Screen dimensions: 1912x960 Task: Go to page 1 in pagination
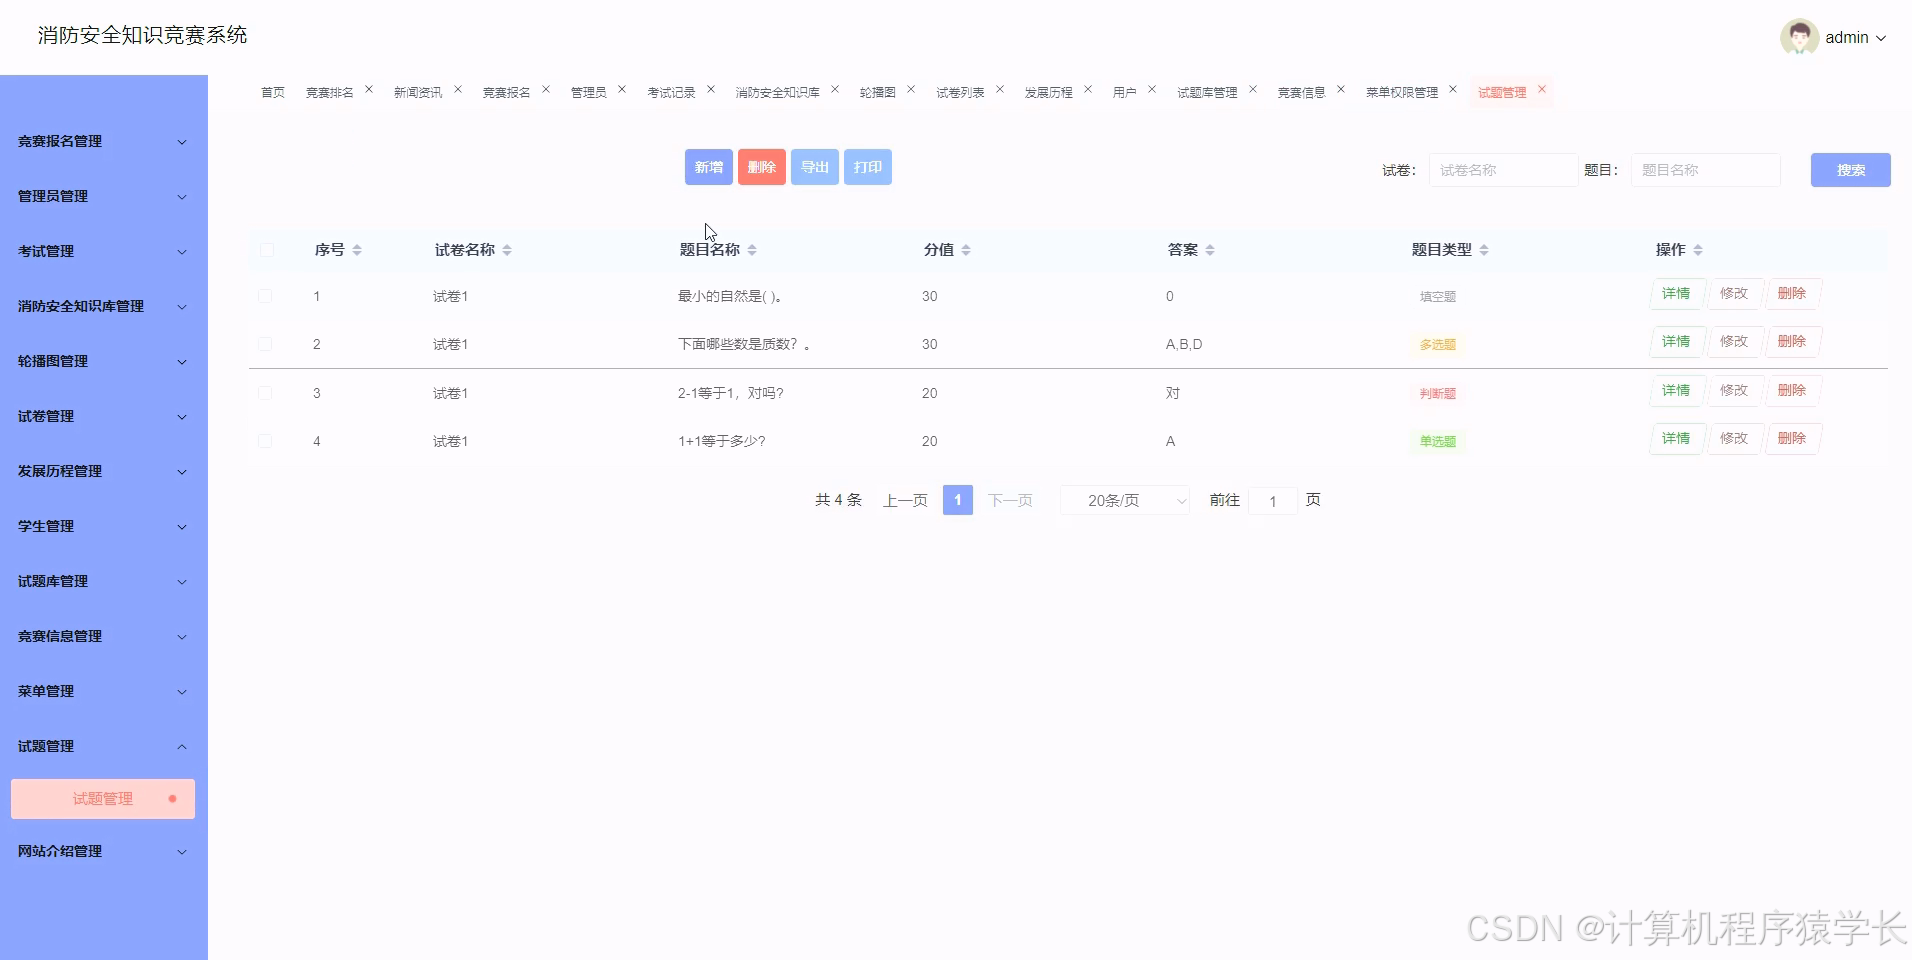click(x=958, y=500)
